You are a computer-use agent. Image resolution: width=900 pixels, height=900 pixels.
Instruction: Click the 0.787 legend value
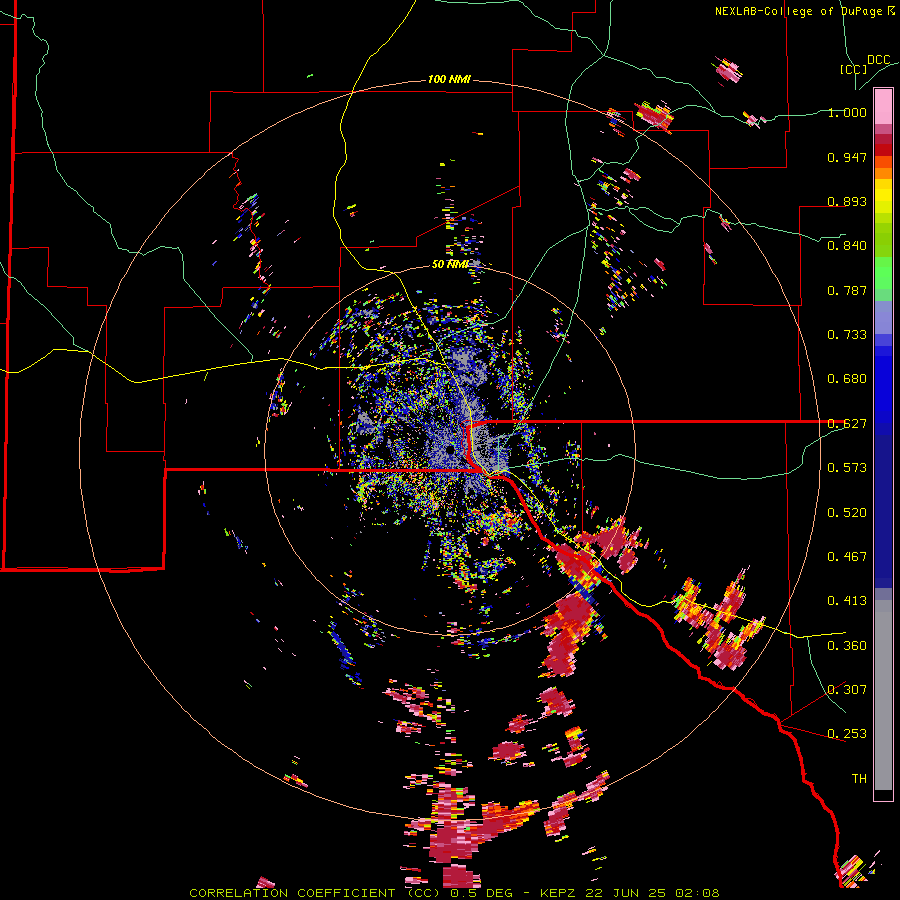[x=847, y=290]
